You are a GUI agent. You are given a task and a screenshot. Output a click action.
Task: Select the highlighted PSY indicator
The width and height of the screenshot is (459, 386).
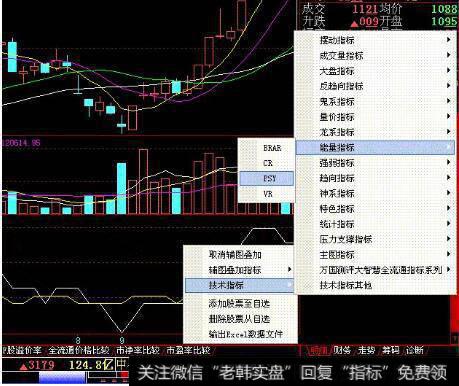pos(266,178)
